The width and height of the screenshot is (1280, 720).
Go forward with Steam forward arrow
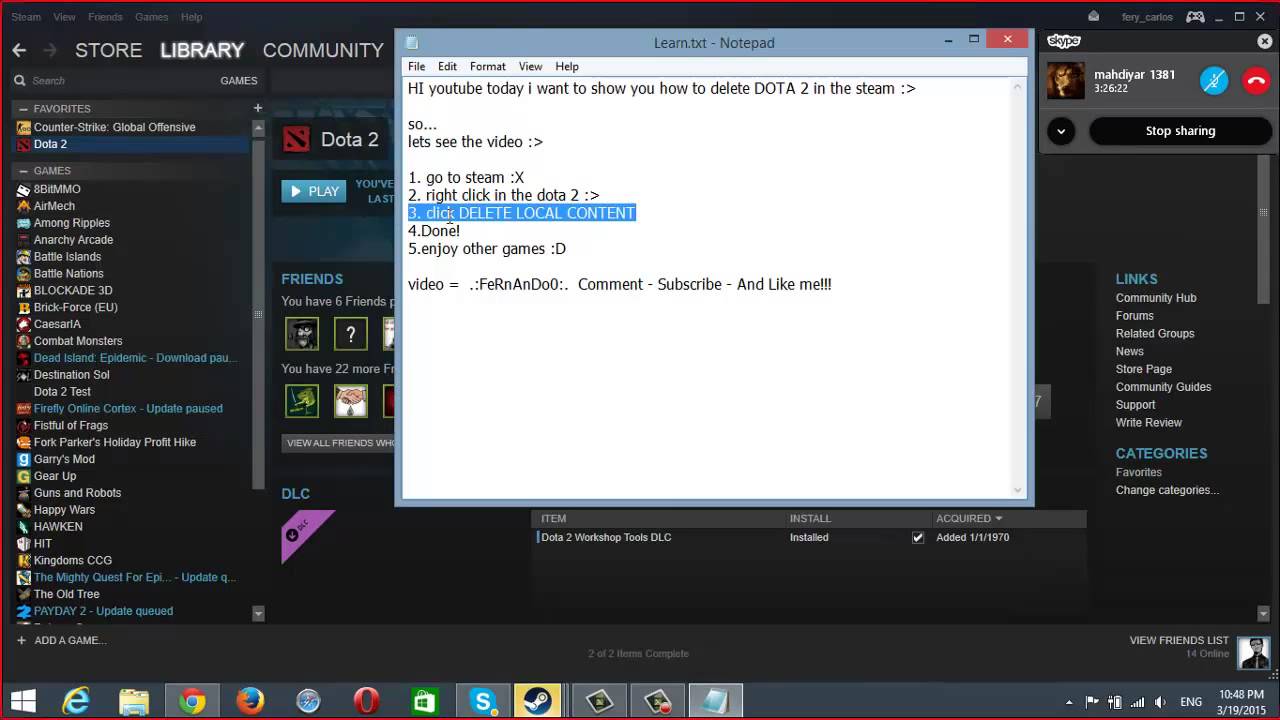tap(51, 50)
